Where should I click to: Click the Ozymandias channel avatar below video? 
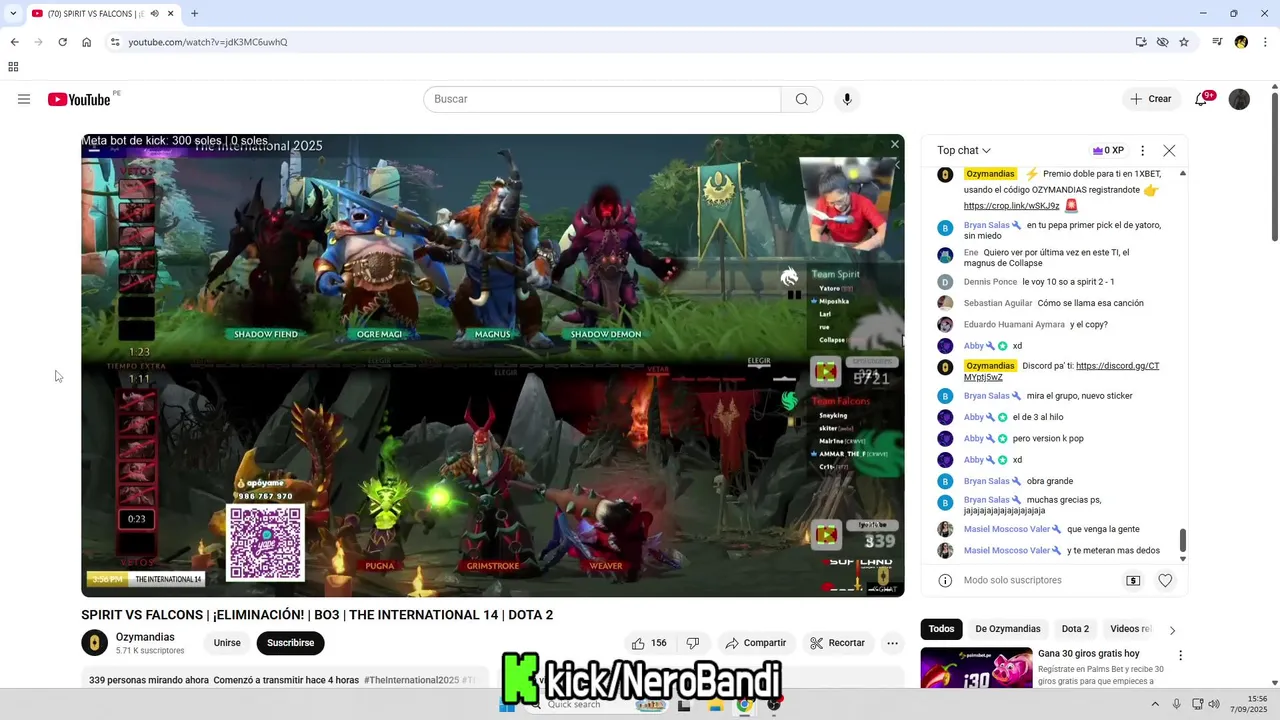click(94, 643)
